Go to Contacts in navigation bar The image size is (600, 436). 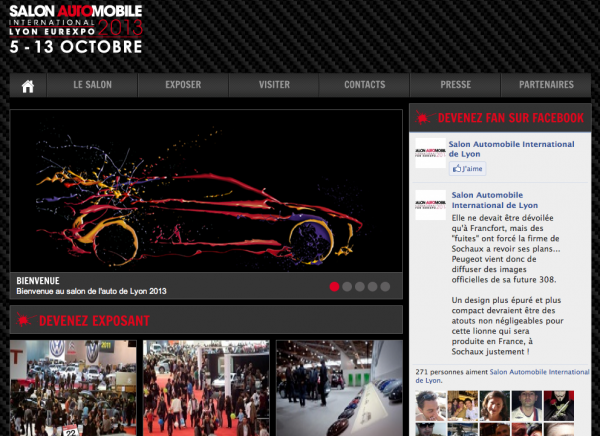point(364,86)
